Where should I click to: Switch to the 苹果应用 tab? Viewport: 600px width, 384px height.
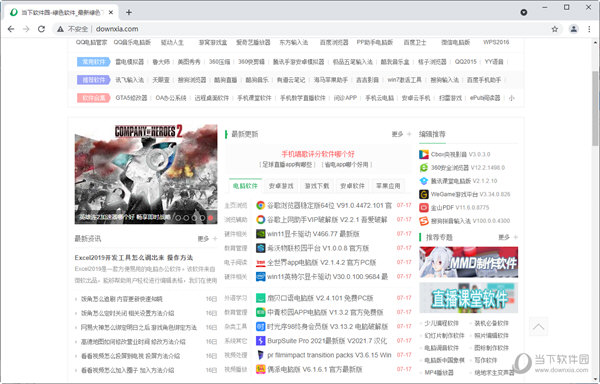[388, 186]
